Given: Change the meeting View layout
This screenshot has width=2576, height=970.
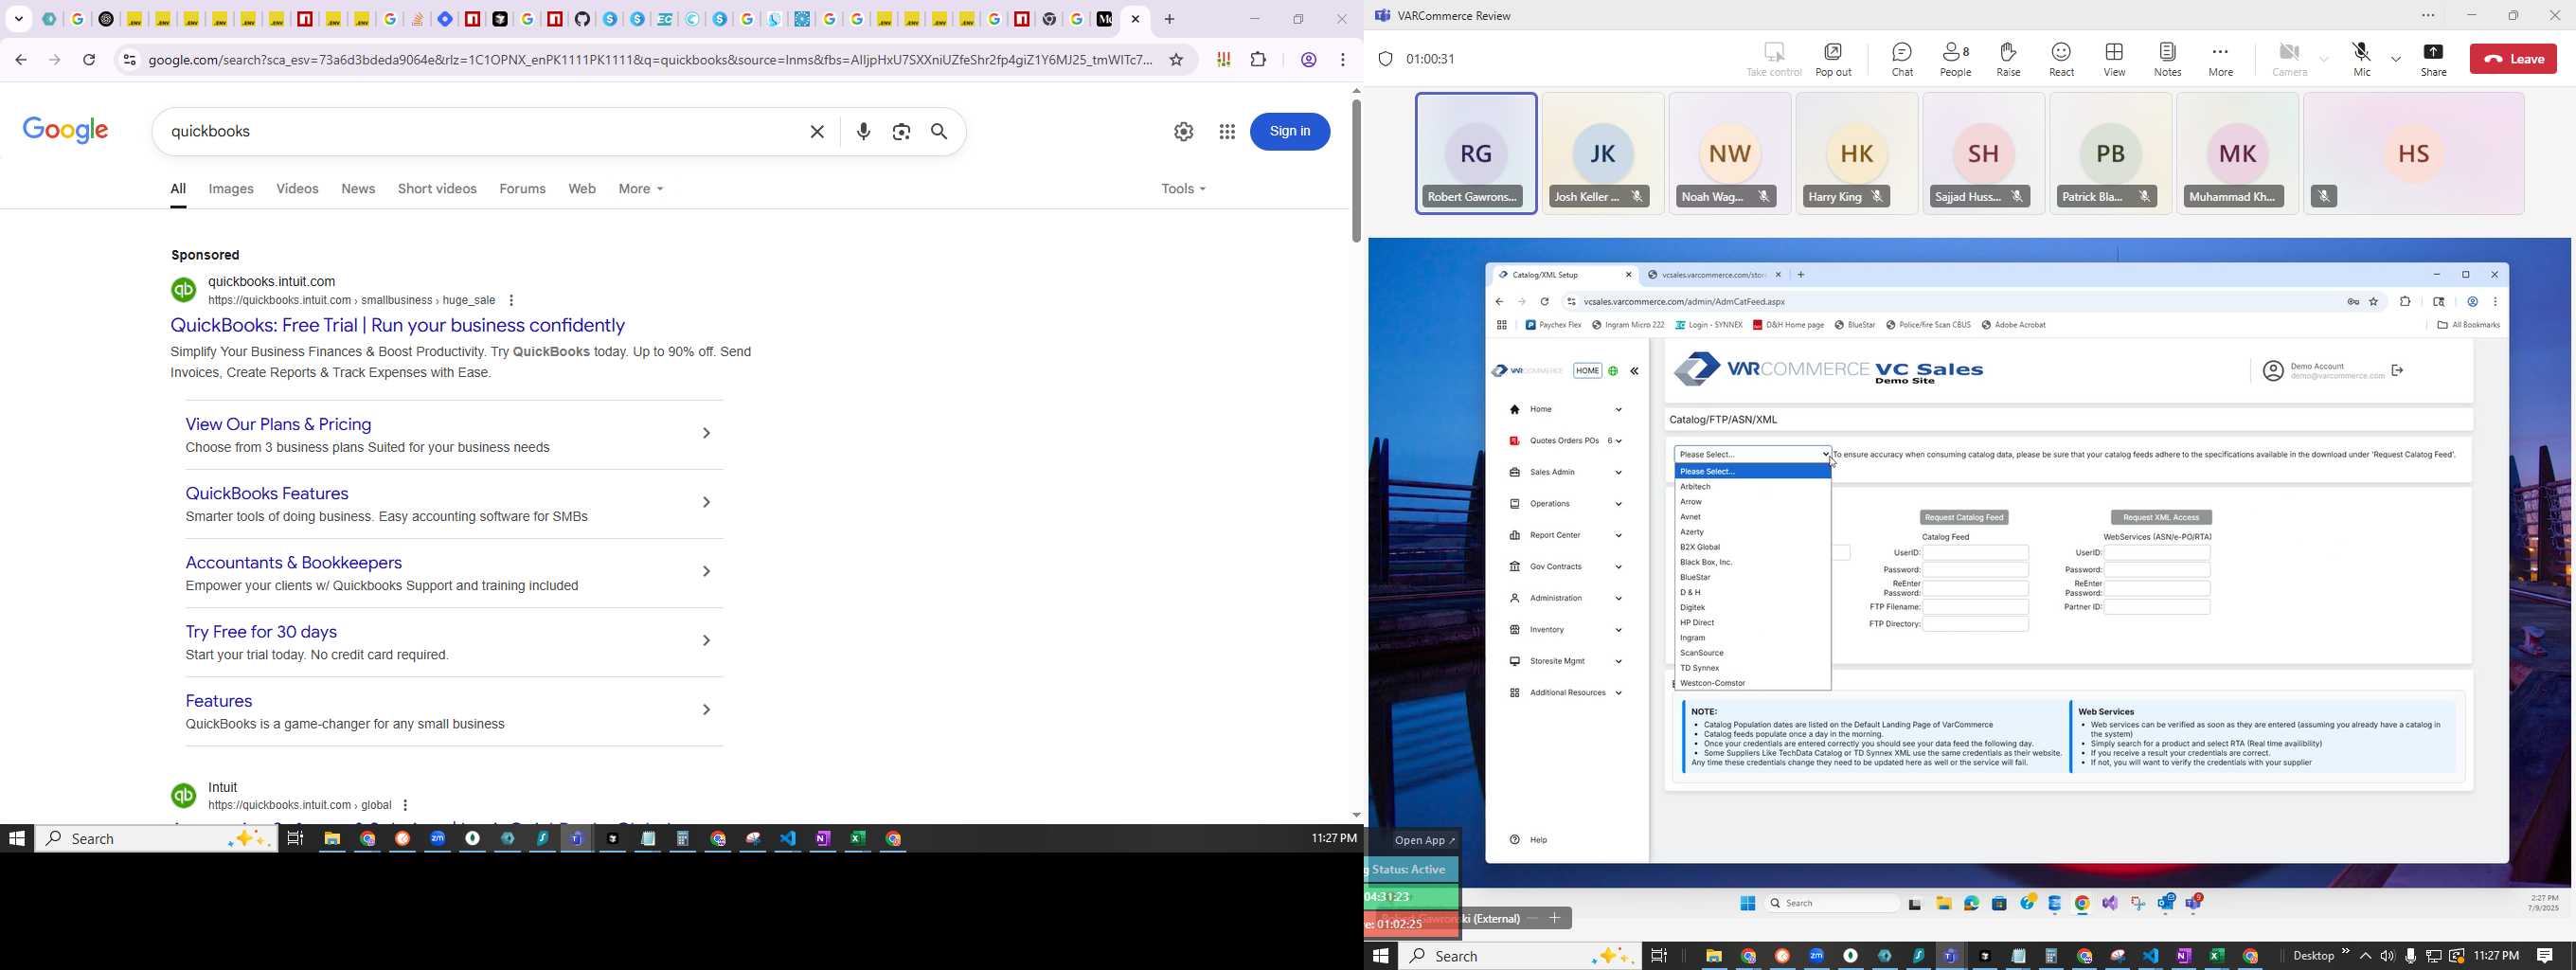Looking at the screenshot, I should point(2114,59).
